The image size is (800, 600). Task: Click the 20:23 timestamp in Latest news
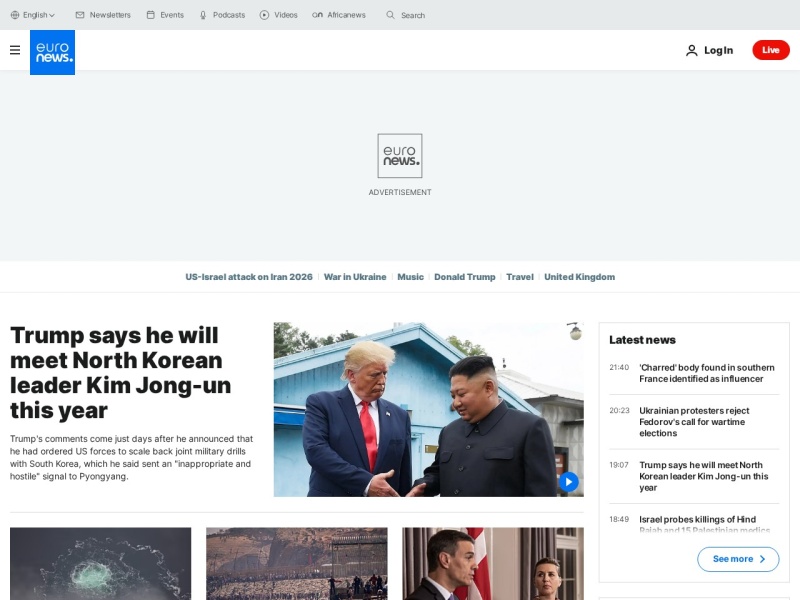(x=619, y=410)
